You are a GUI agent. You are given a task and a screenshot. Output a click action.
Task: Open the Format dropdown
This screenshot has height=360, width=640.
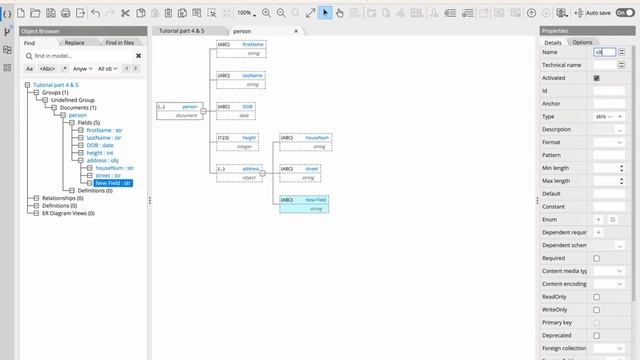pyautogui.click(x=609, y=142)
